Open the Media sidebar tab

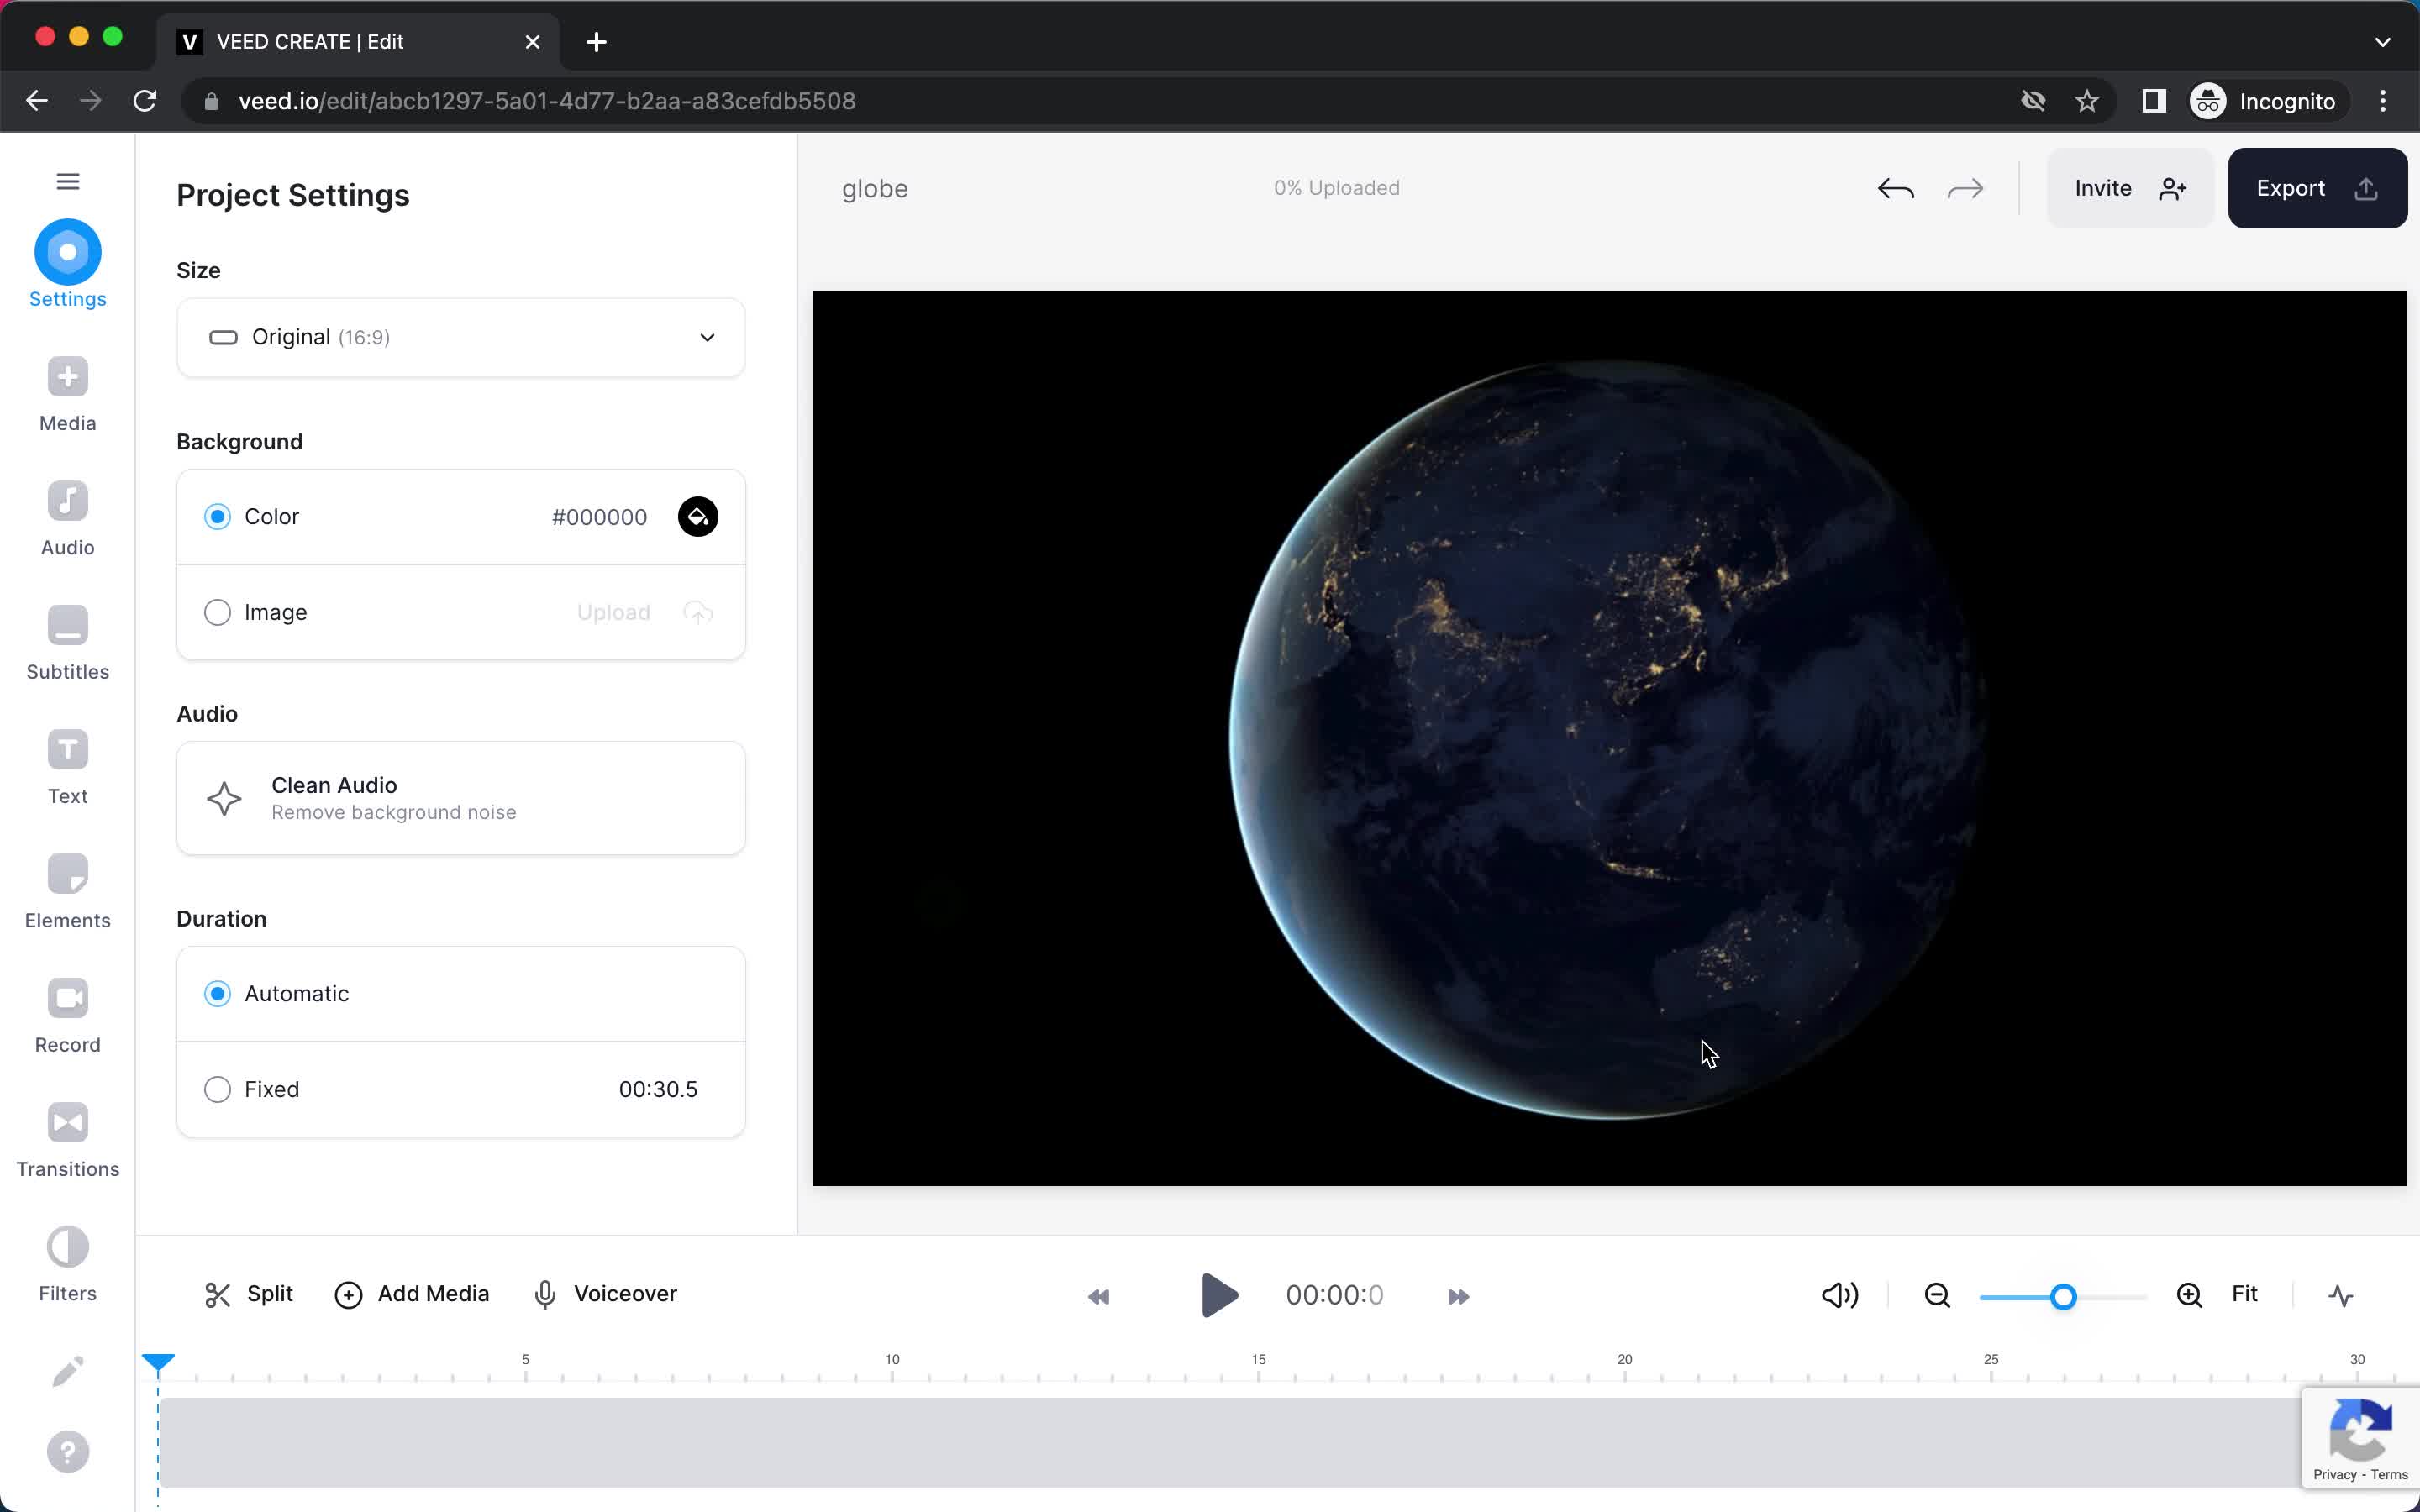pyautogui.click(x=67, y=395)
